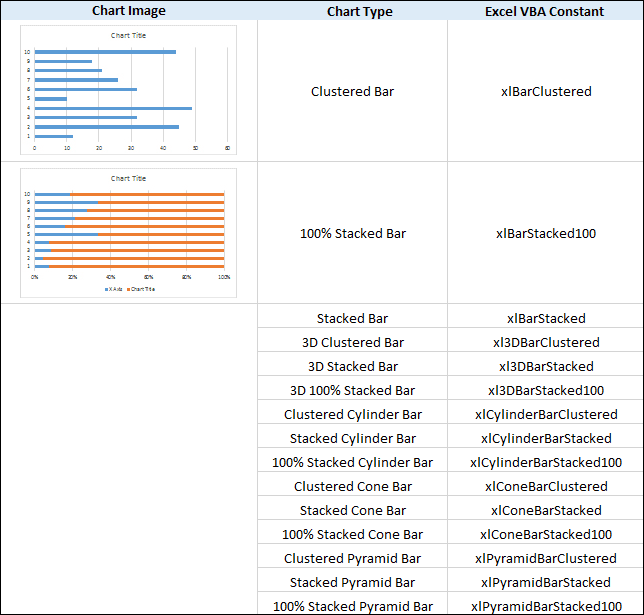Click the Chart Title in the clustered bar chart
The width and height of the screenshot is (644, 615).
pyautogui.click(x=128, y=36)
